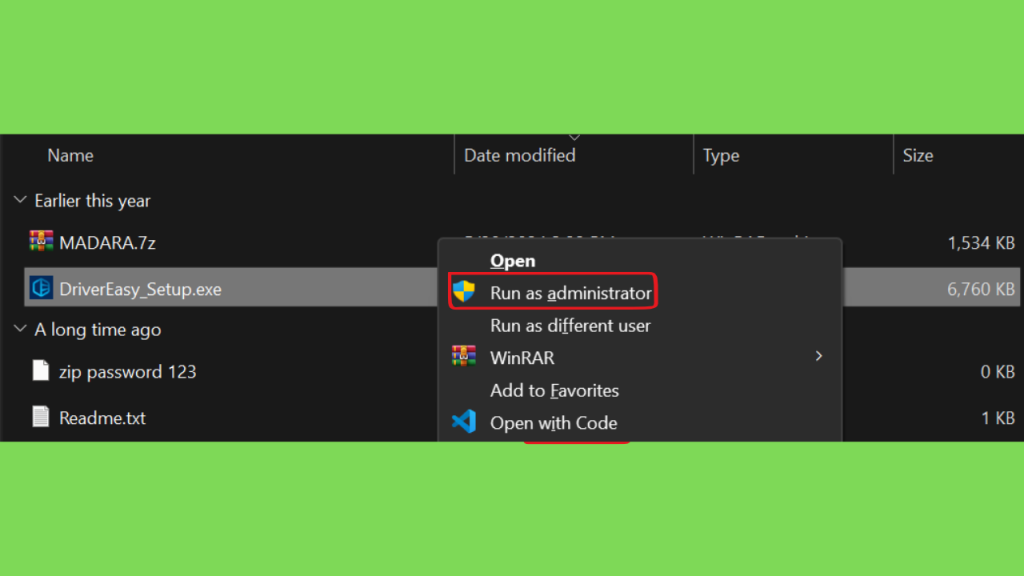1024x576 pixels.
Task: Click the DriverEasy_Setup.exe file icon
Action: coord(41,288)
